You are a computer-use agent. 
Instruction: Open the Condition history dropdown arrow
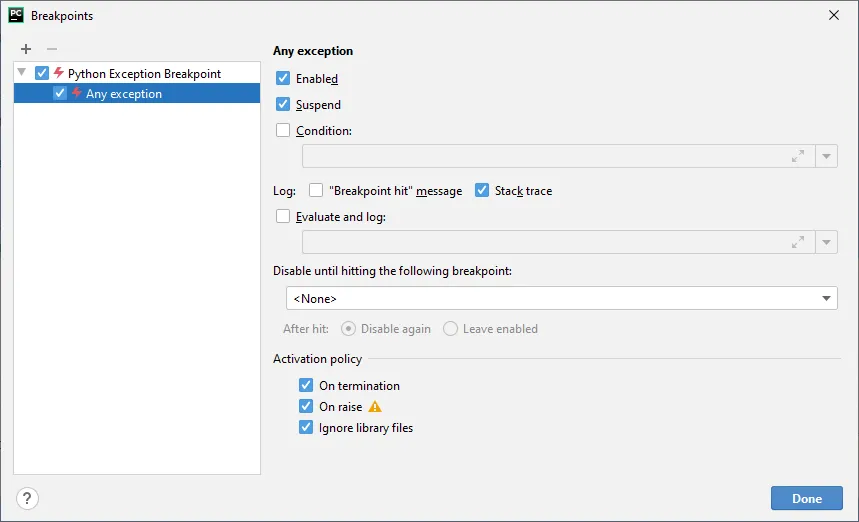826,156
